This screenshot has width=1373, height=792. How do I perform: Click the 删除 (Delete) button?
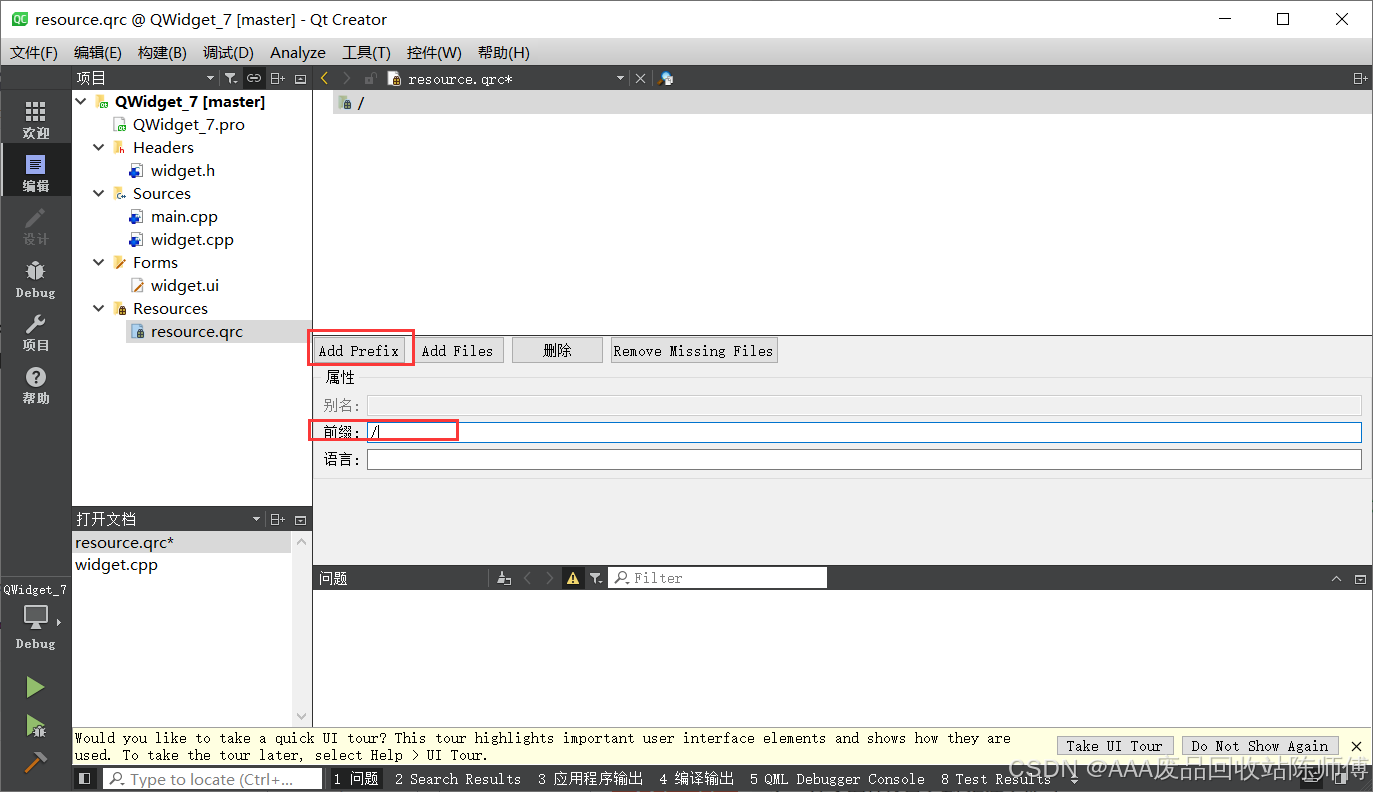(557, 350)
